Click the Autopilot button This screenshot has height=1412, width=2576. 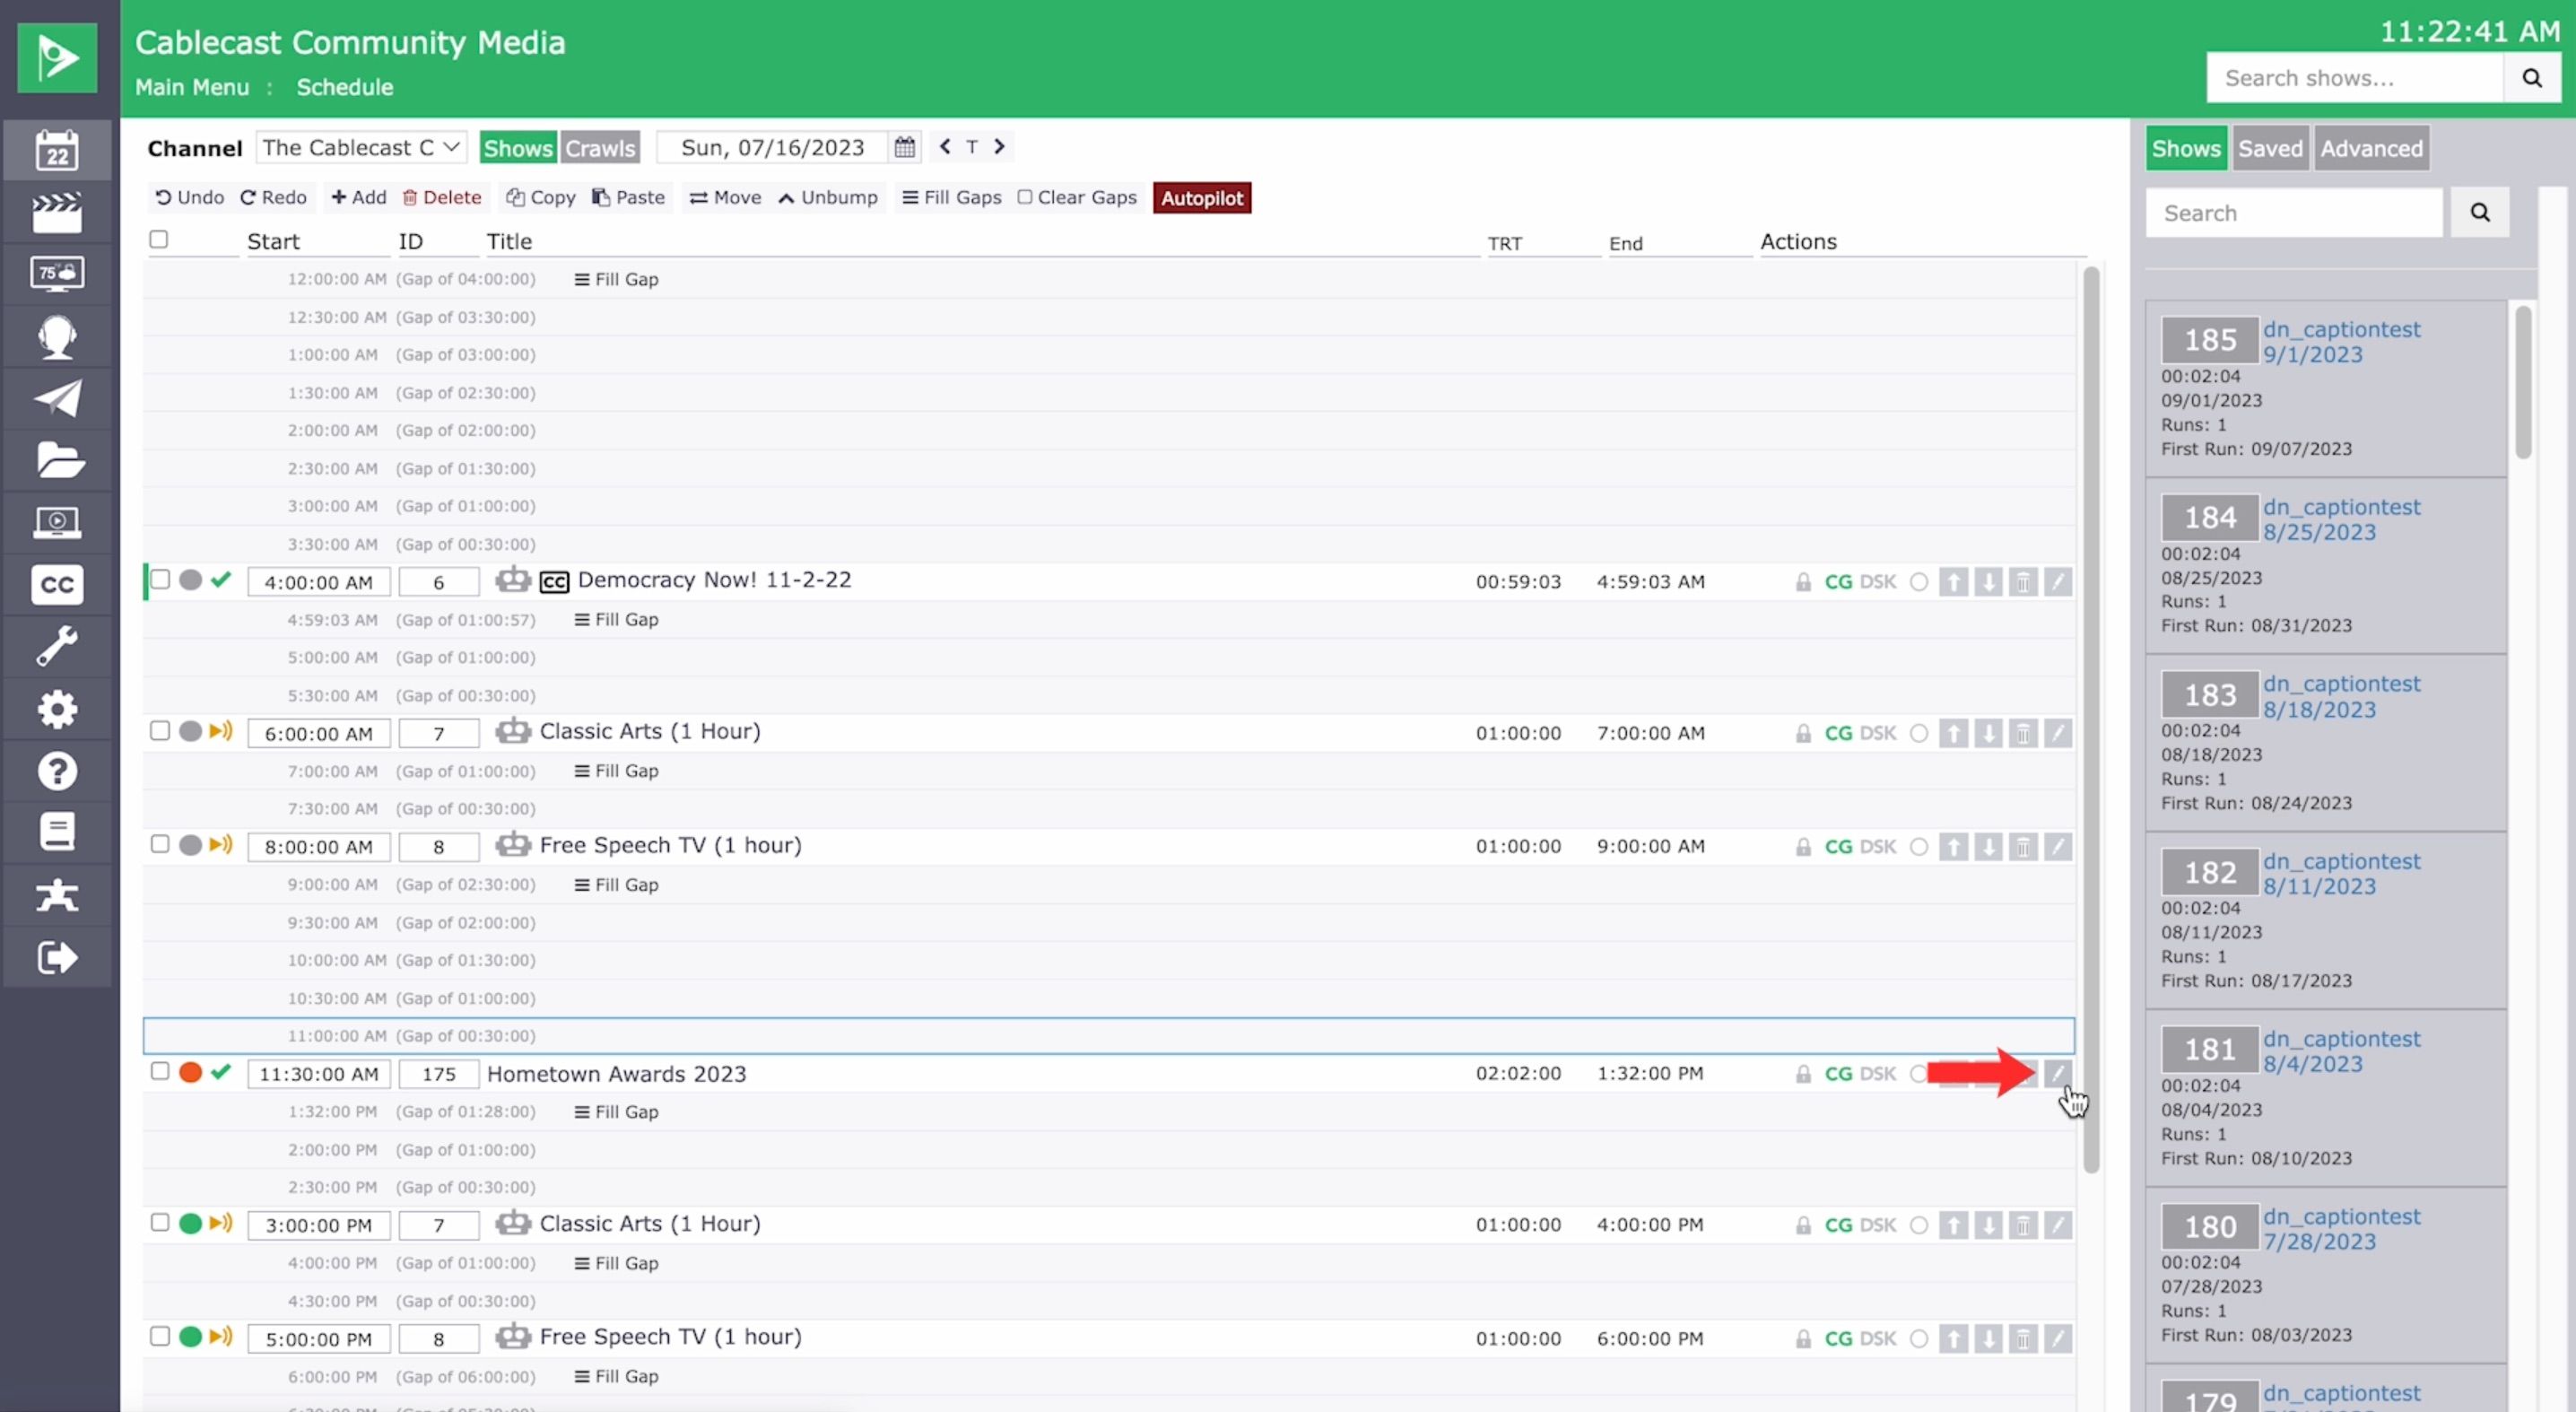click(x=1202, y=198)
